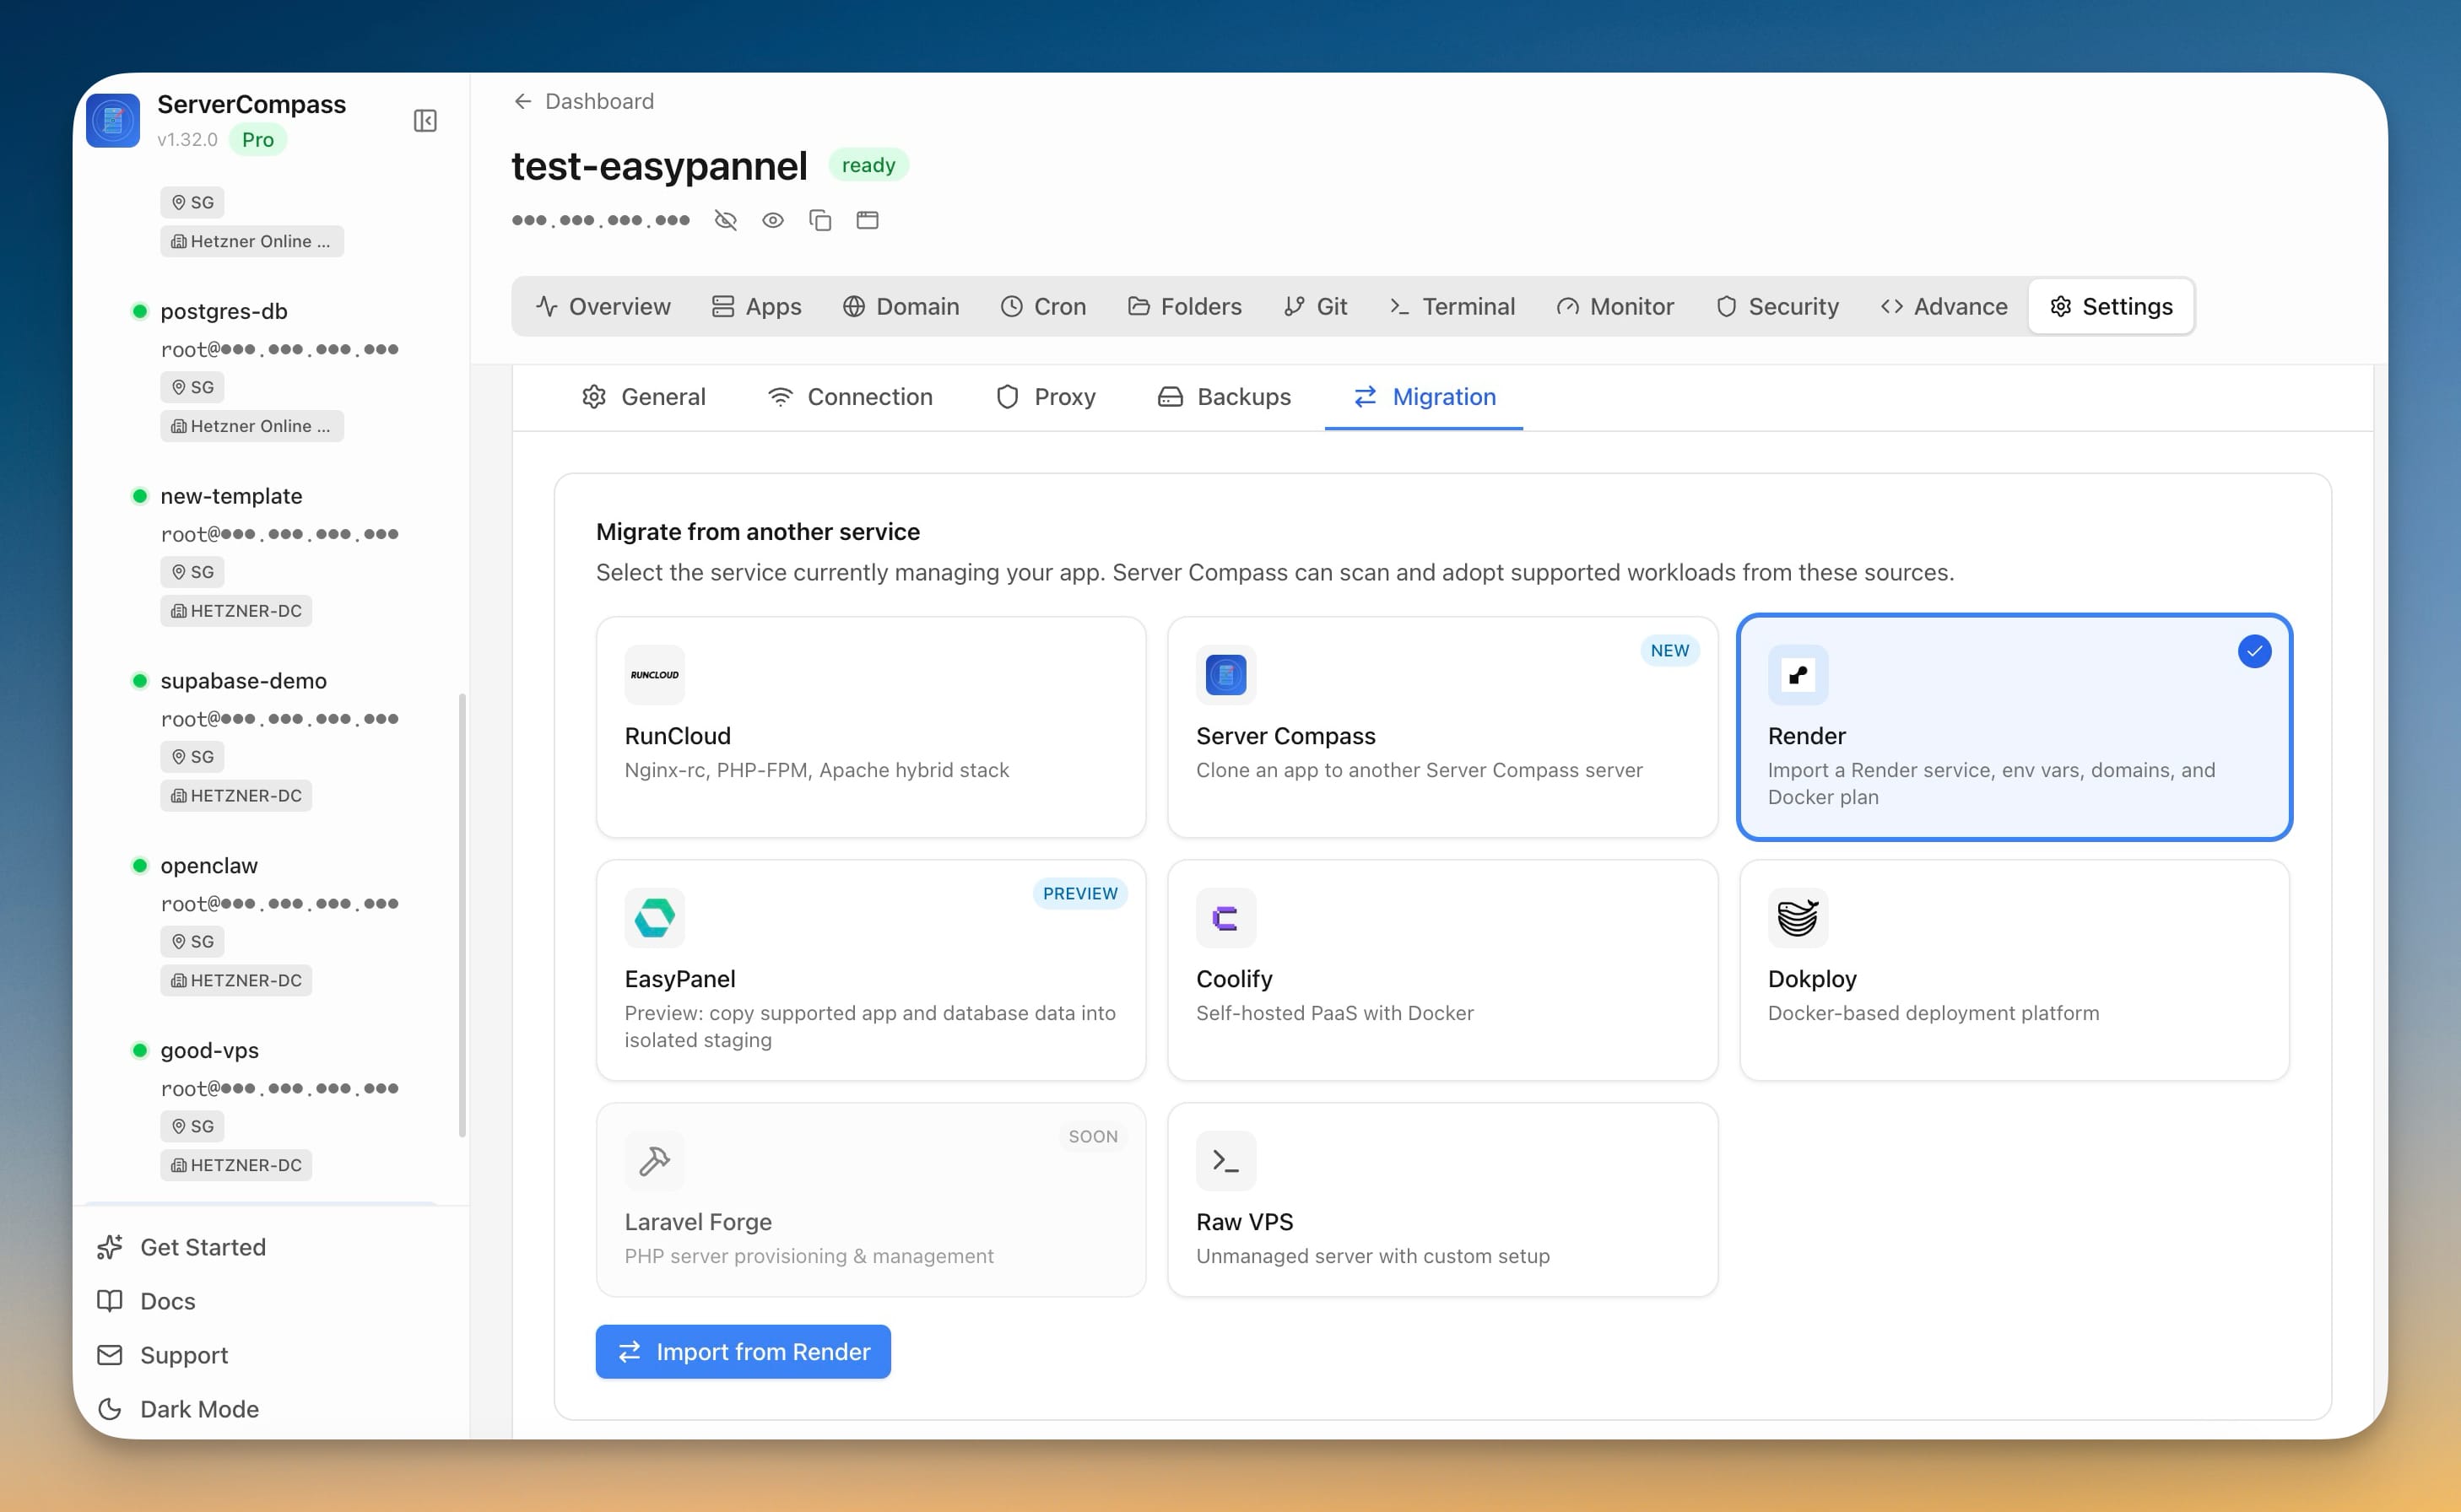Open the Advance tab
Image resolution: width=2461 pixels, height=1512 pixels.
pos(1943,306)
